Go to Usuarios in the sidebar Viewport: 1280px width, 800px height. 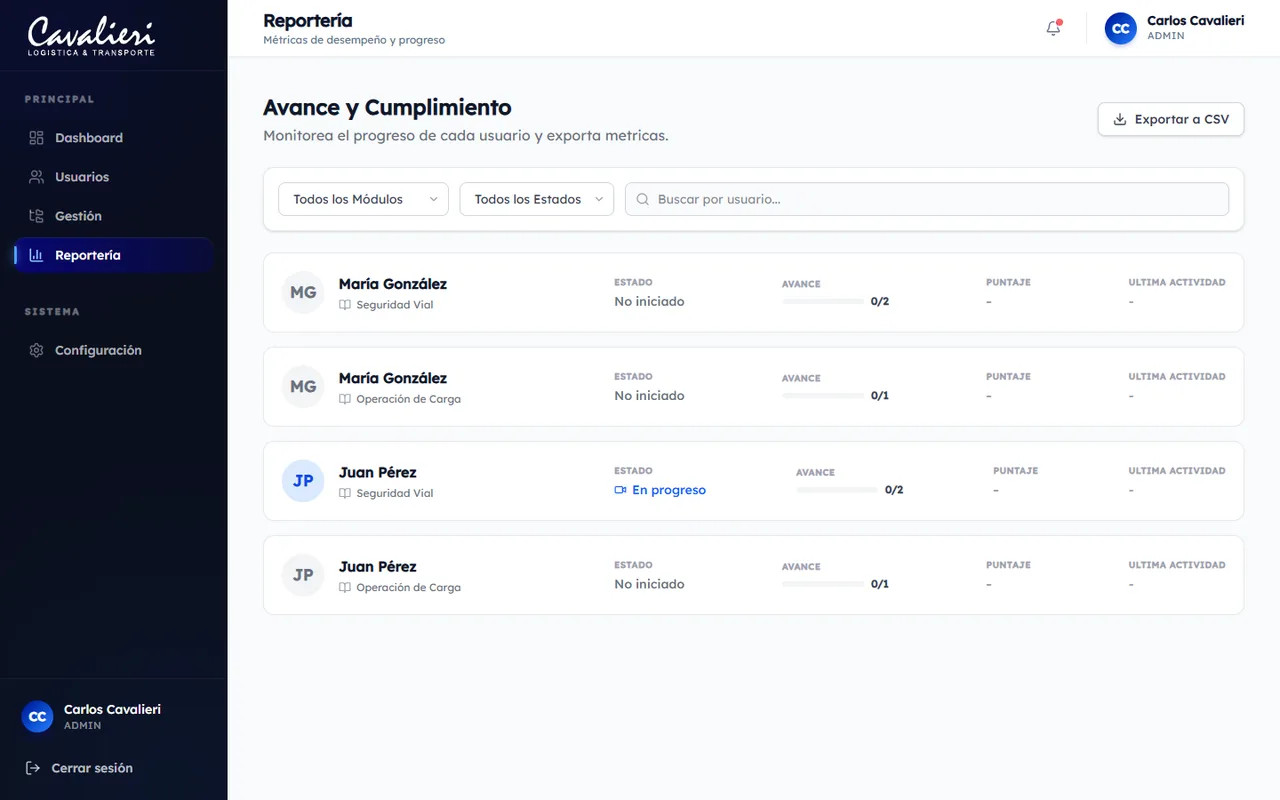[x=113, y=177]
